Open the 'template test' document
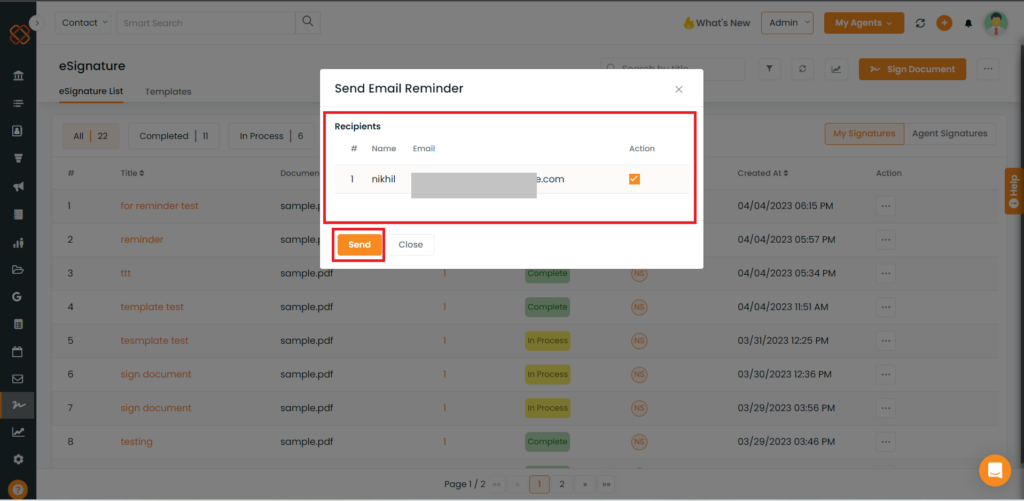This screenshot has height=501, width=1024. (152, 306)
